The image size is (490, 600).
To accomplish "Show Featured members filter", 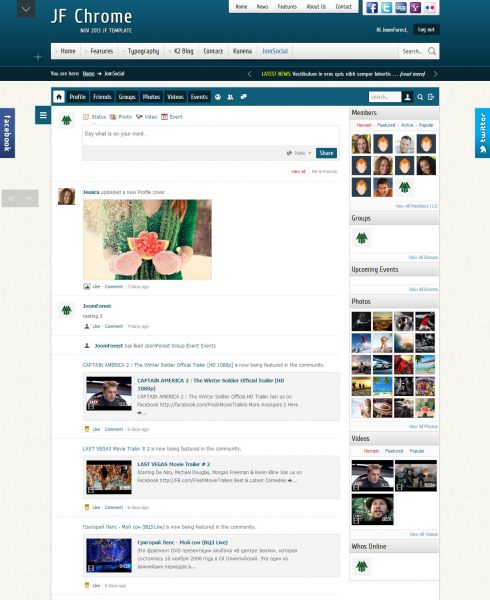I will pos(386,125).
